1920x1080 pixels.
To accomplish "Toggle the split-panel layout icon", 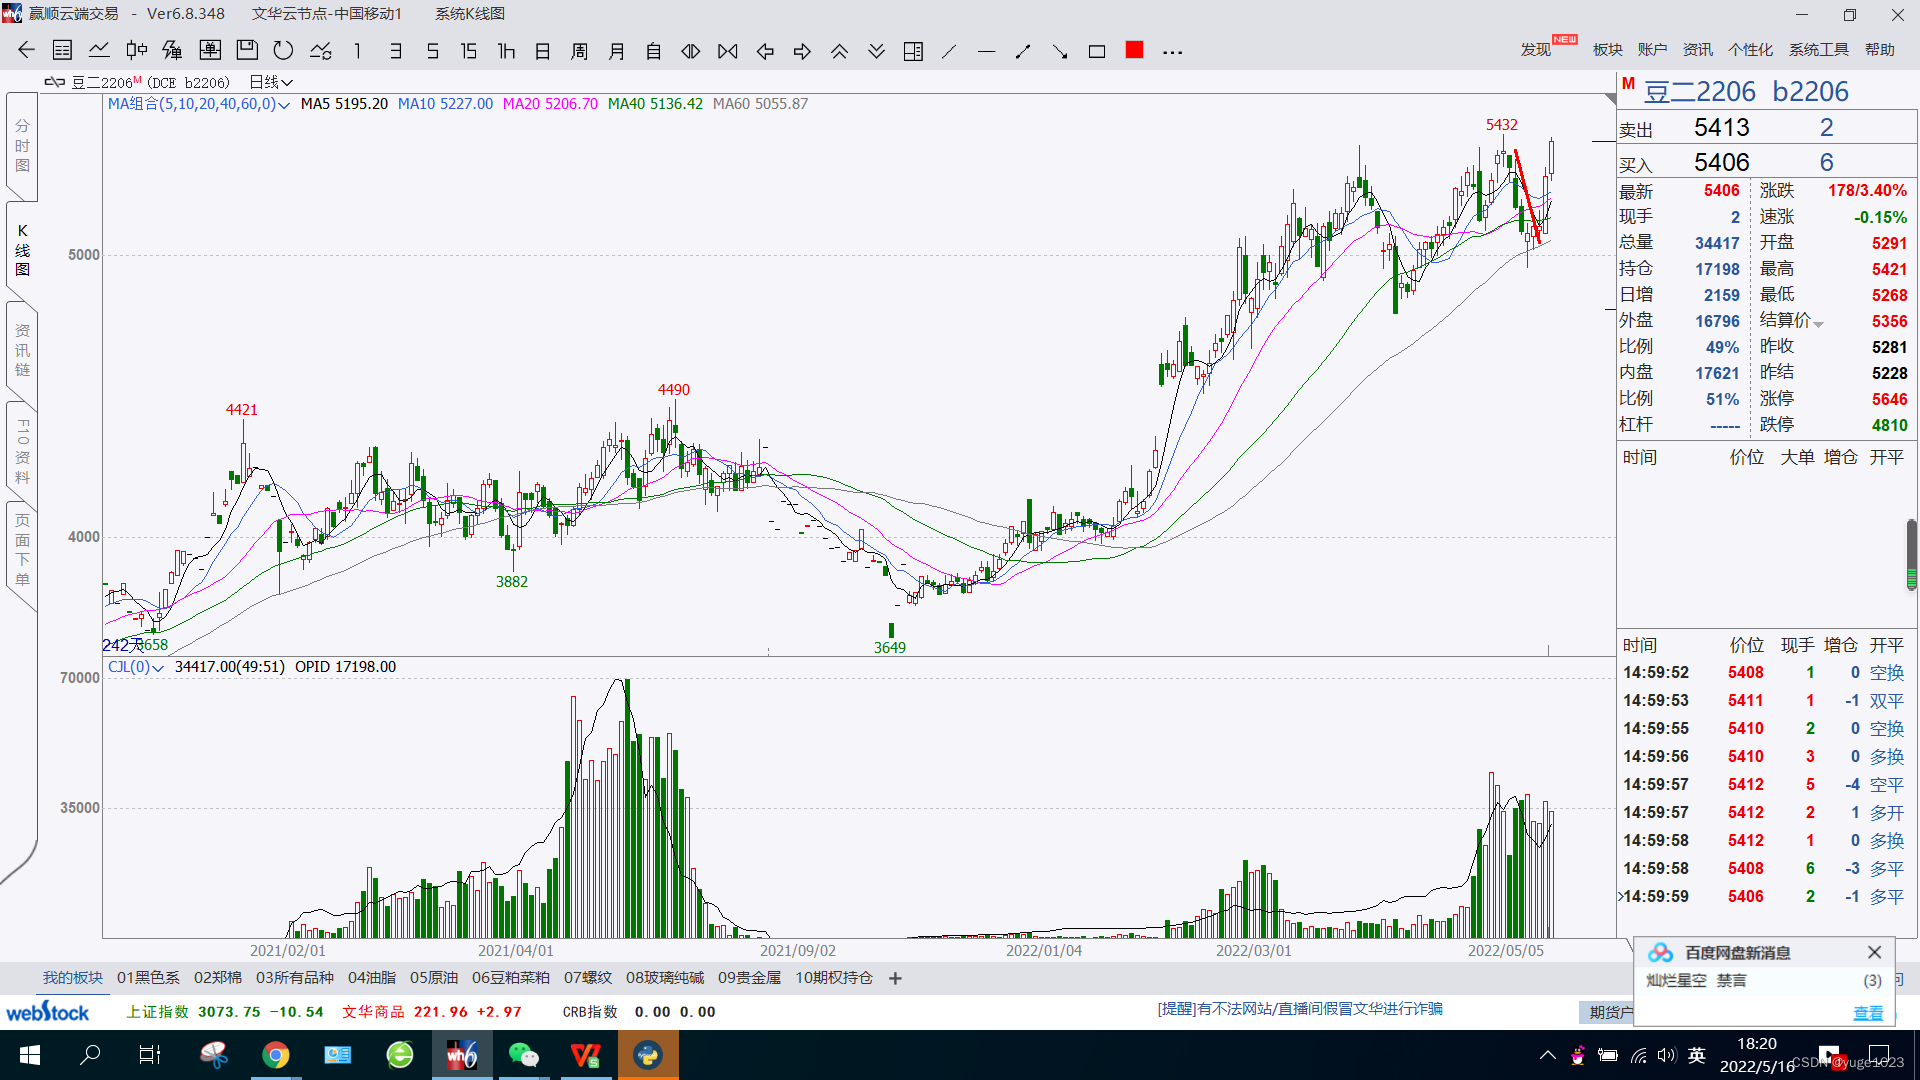I will [913, 51].
